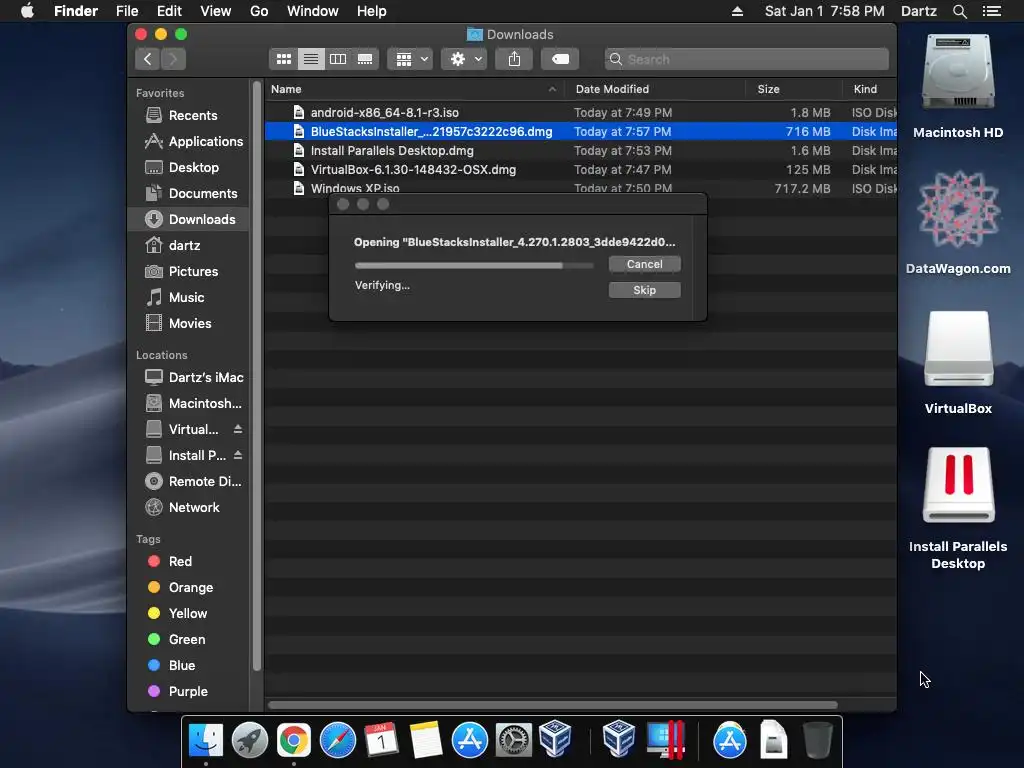Select the Purple tag
The height and width of the screenshot is (768, 1024).
coord(188,692)
